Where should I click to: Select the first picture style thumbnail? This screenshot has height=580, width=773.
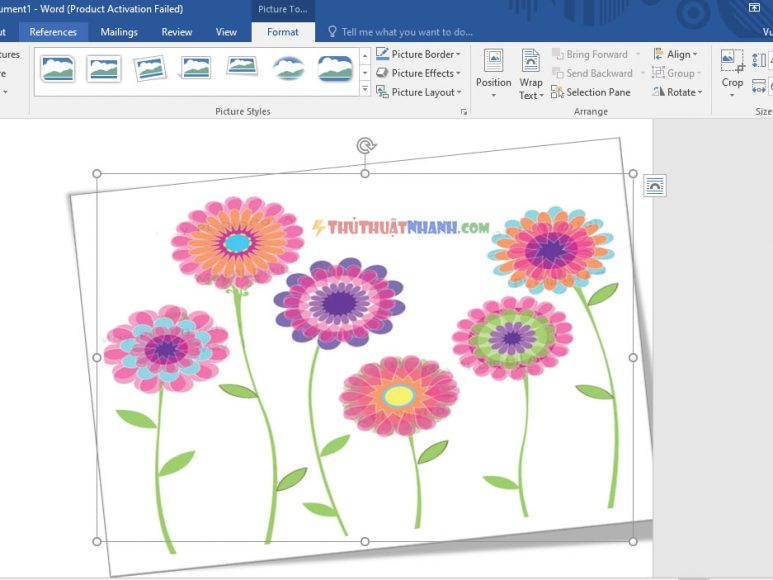57,68
